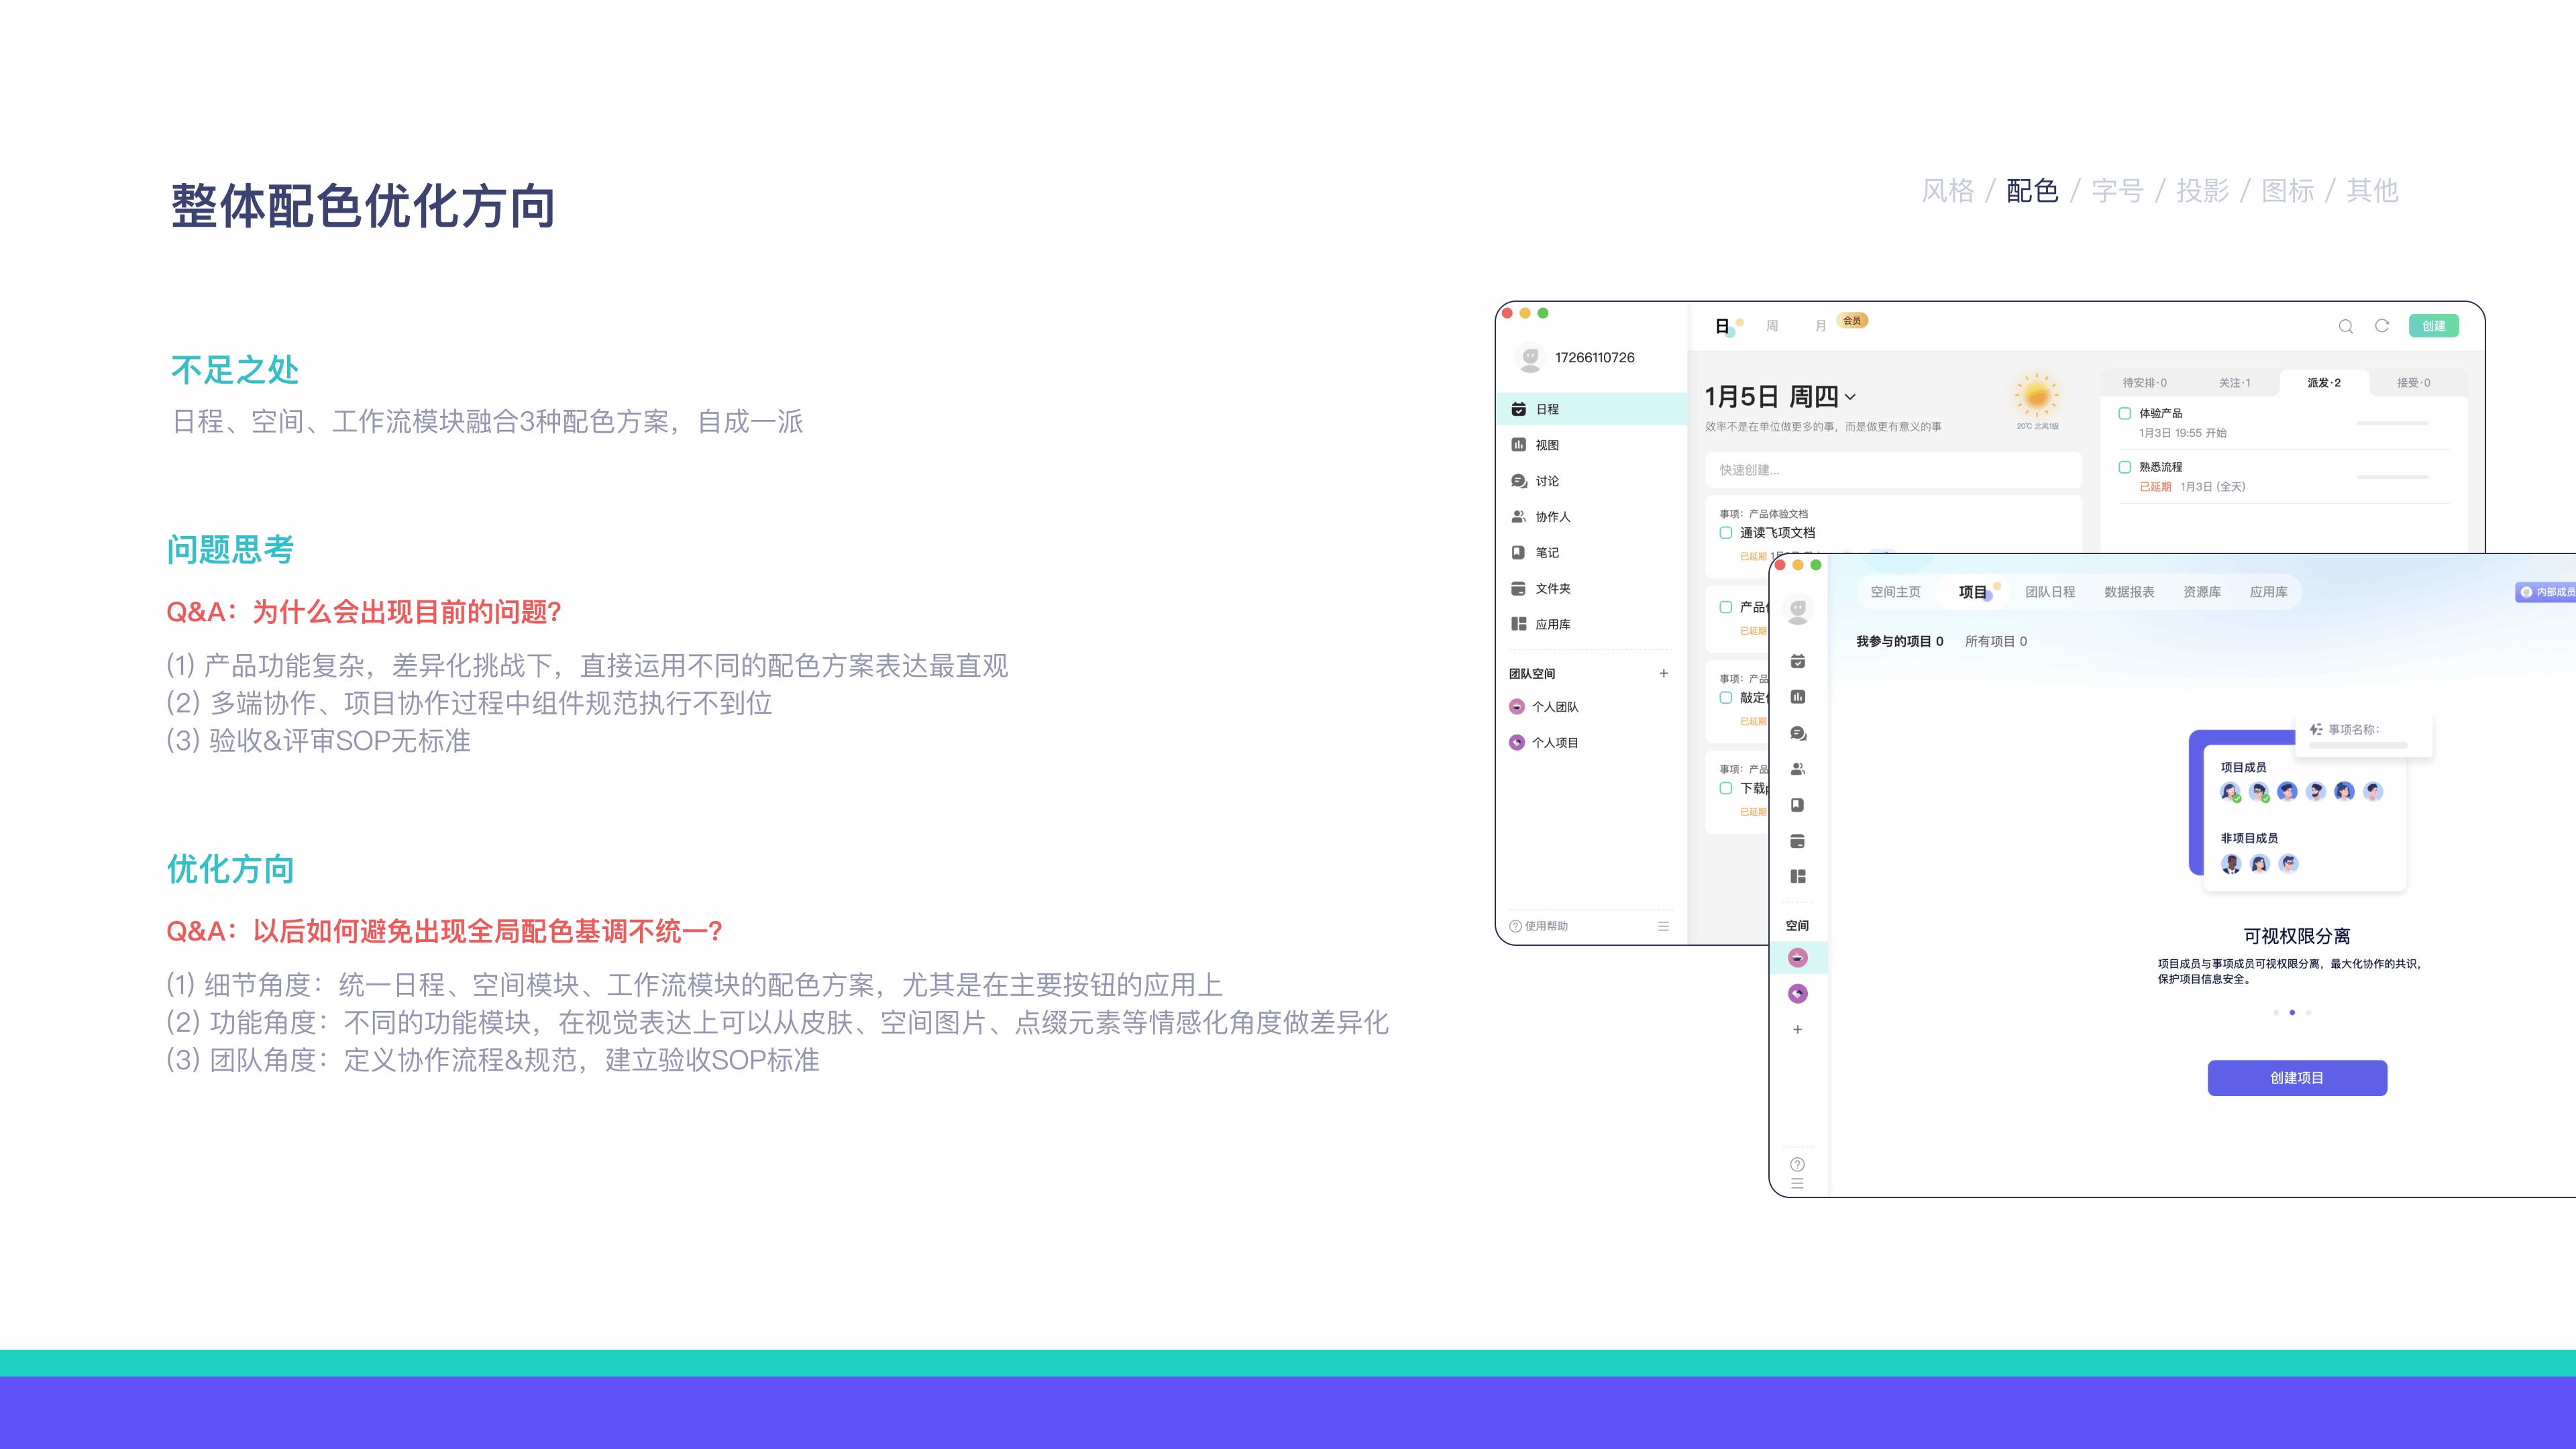Add team space with plus icon
Viewport: 2576px width, 1449px height.
coord(1663,673)
